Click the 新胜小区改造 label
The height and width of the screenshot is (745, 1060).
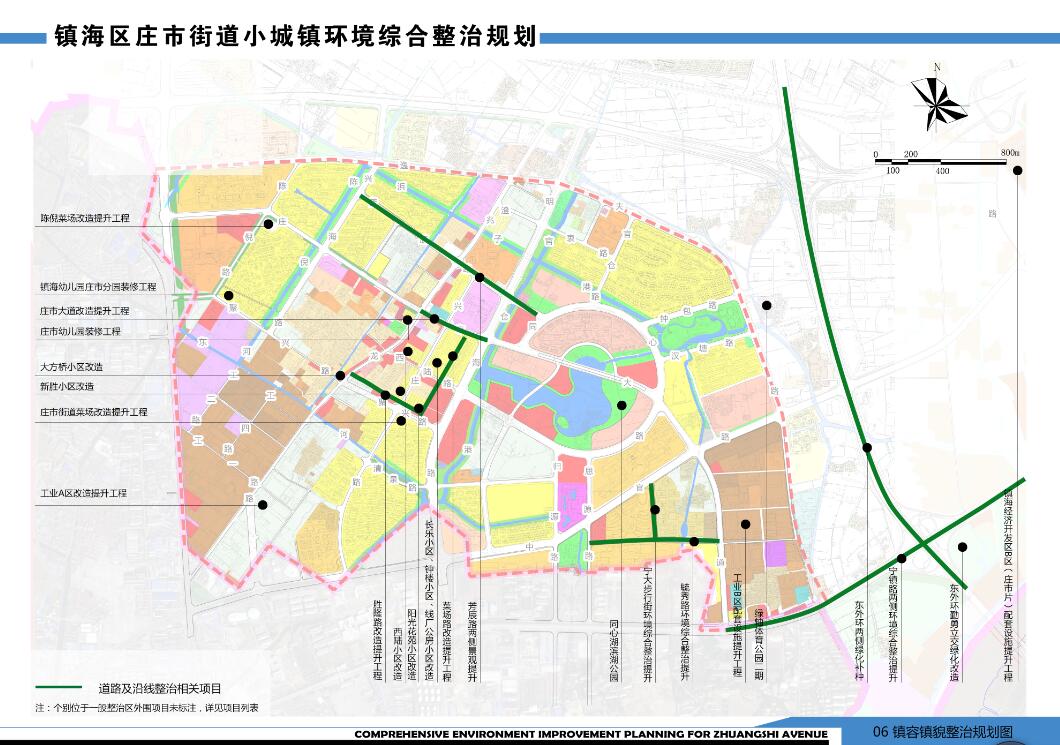[67, 386]
